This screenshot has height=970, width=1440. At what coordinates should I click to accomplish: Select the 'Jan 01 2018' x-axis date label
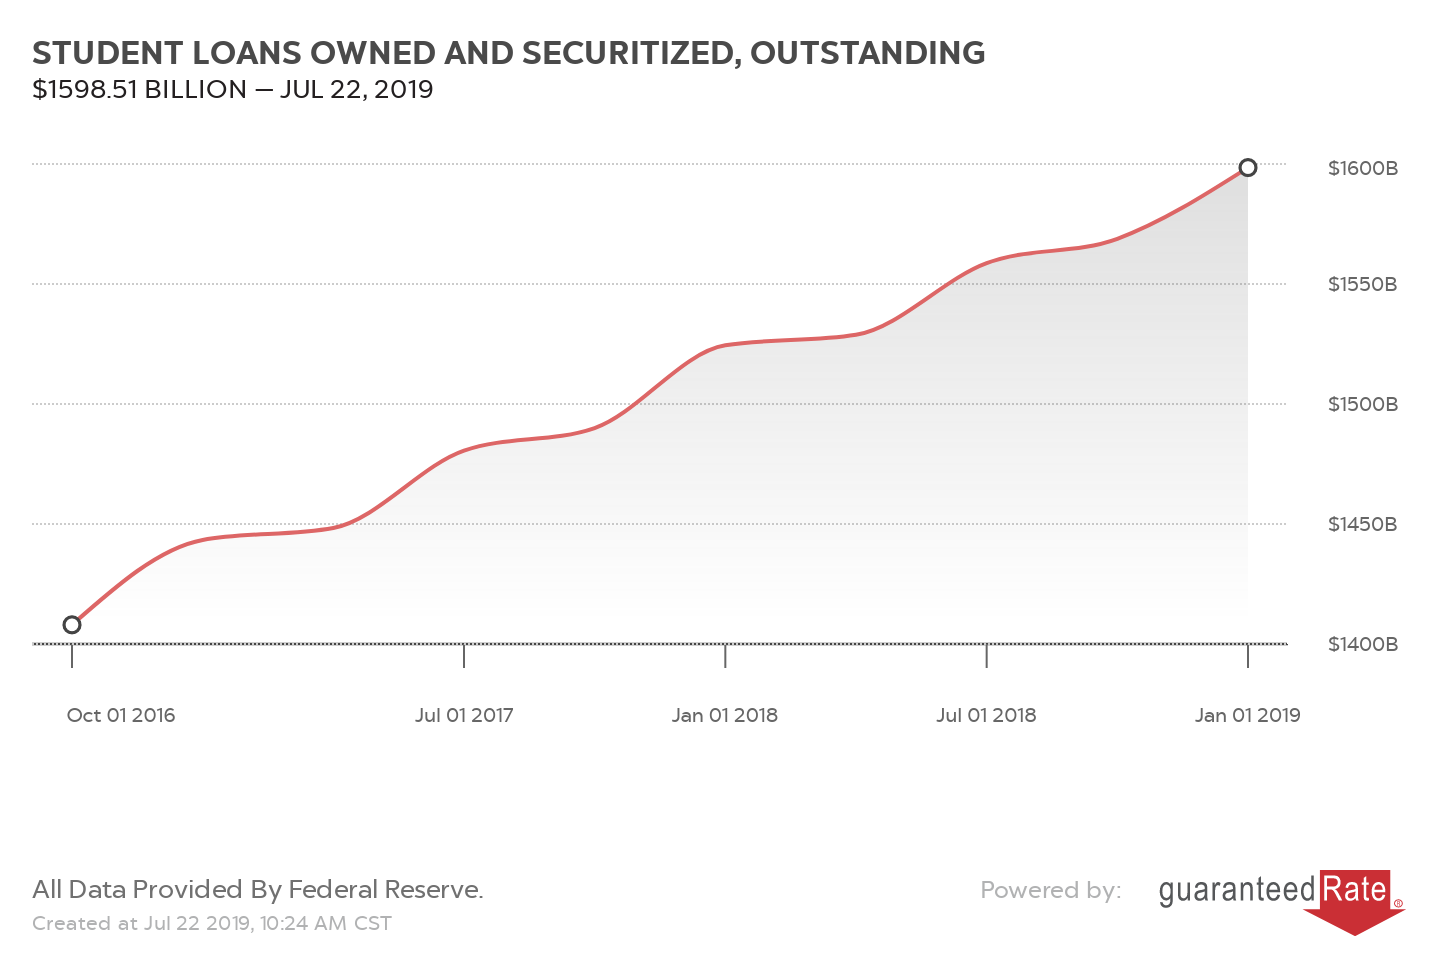click(725, 715)
